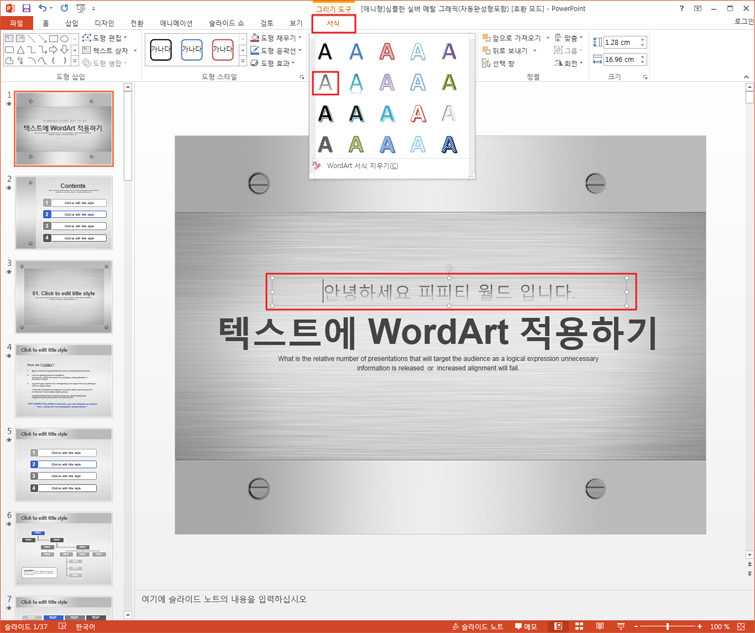Open 뒤로 보내기 (Send Backward) dropdown
Viewport: 755px width, 633px height.
[x=509, y=51]
